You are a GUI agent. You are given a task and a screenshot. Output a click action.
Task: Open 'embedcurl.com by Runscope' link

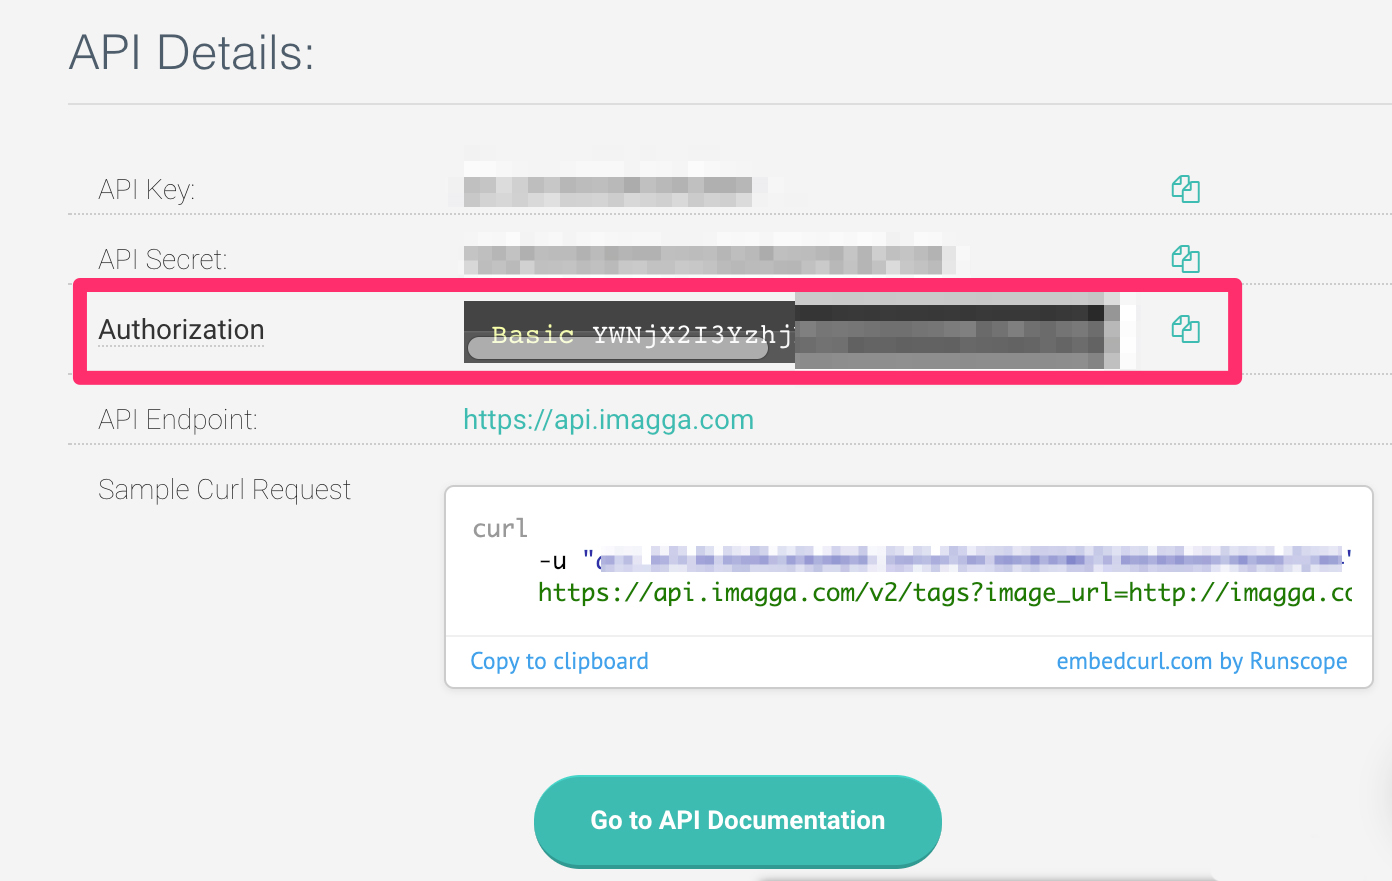coord(1201,661)
